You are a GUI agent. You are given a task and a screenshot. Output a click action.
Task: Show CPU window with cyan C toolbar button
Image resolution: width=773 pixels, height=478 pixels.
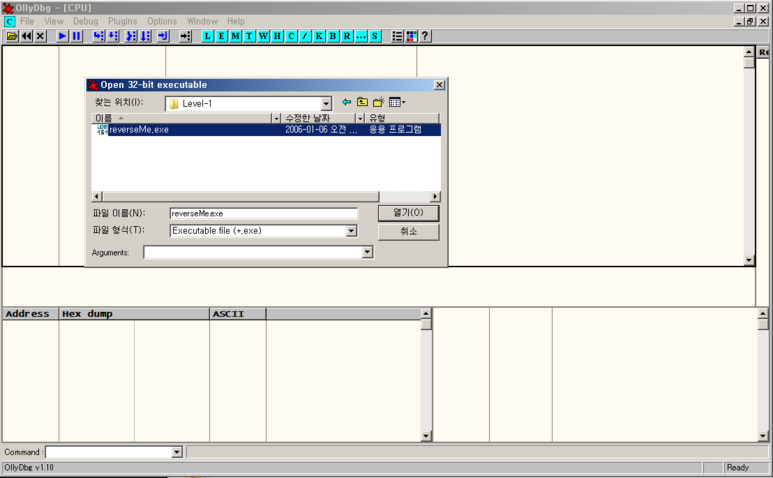291,36
